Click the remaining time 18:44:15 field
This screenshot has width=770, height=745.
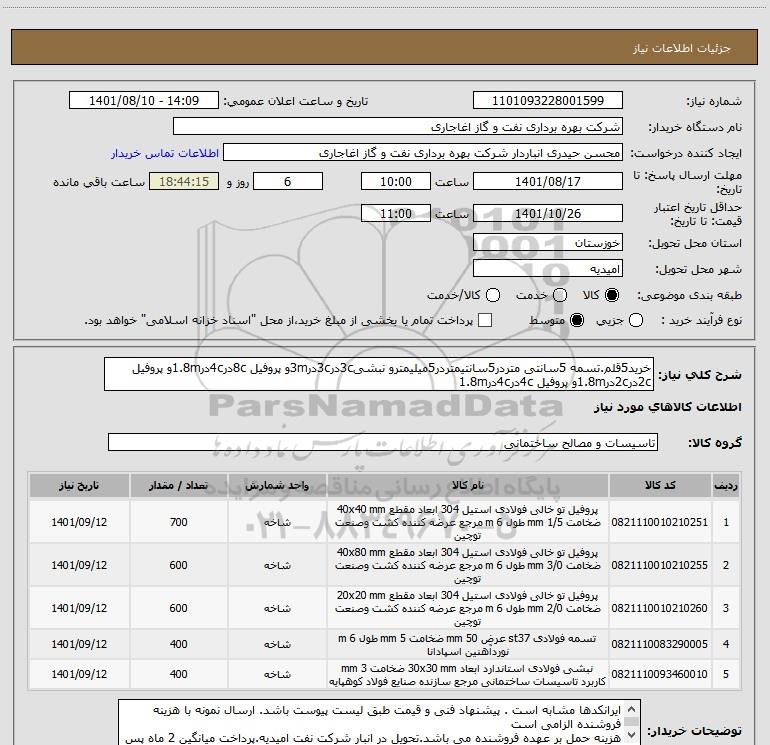coord(184,182)
